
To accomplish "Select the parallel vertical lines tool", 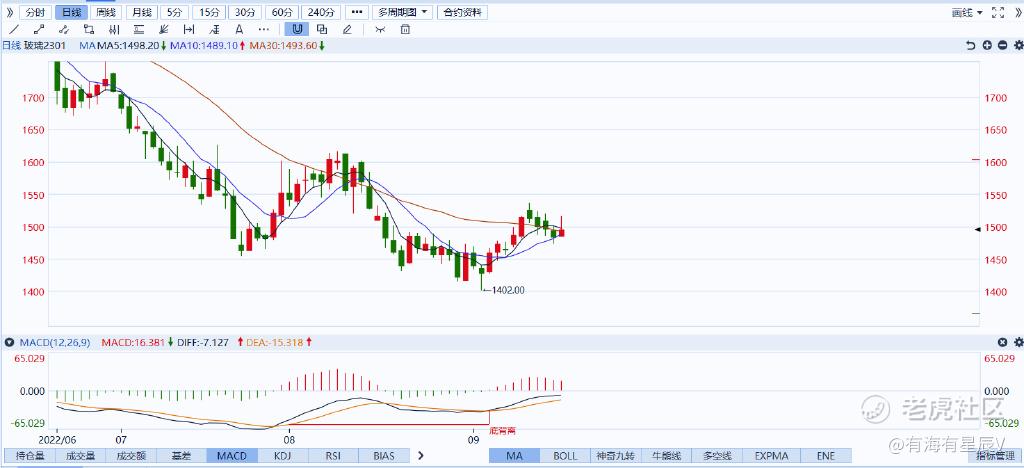I will click(x=114, y=29).
